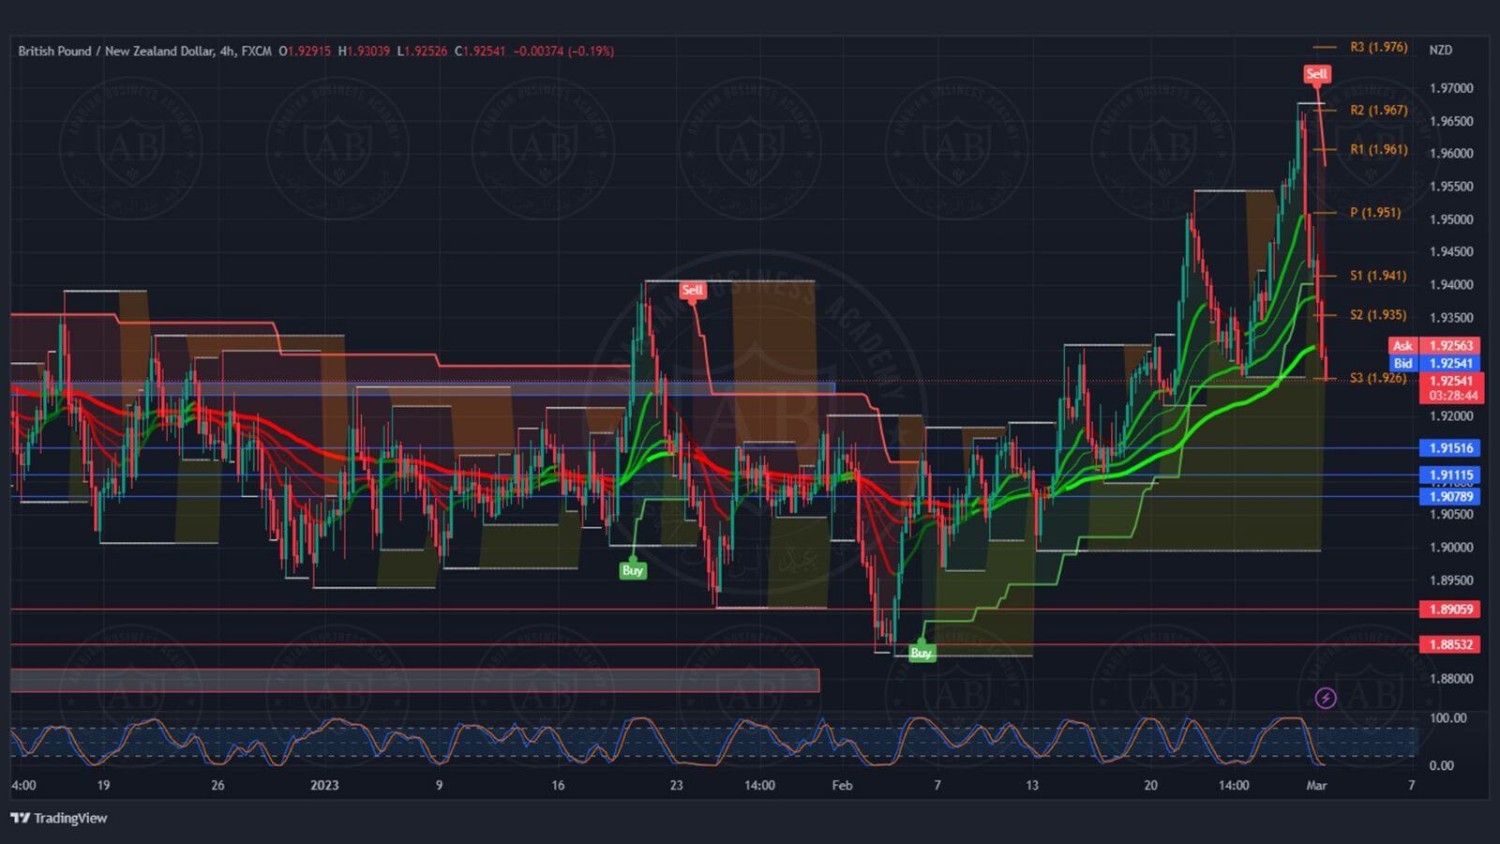Click the blue 1.91115 price level tag

1451,475
